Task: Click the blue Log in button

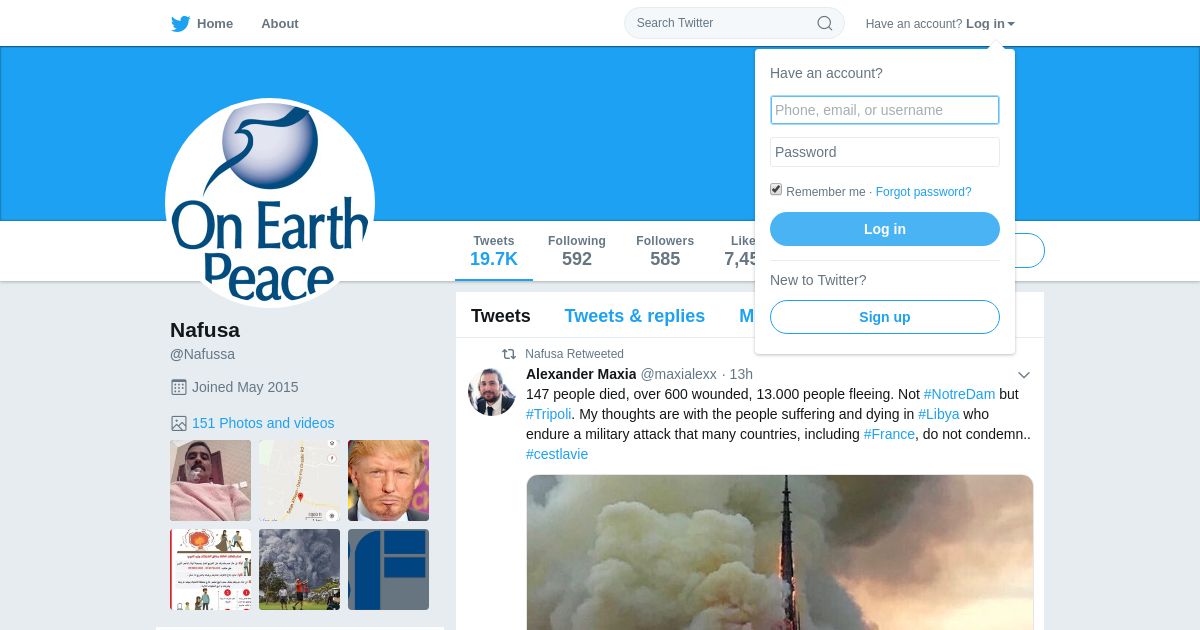Action: click(x=885, y=229)
